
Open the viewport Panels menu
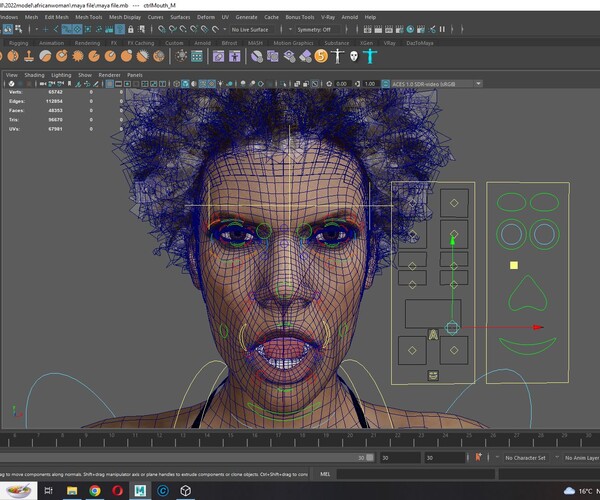[x=135, y=75]
